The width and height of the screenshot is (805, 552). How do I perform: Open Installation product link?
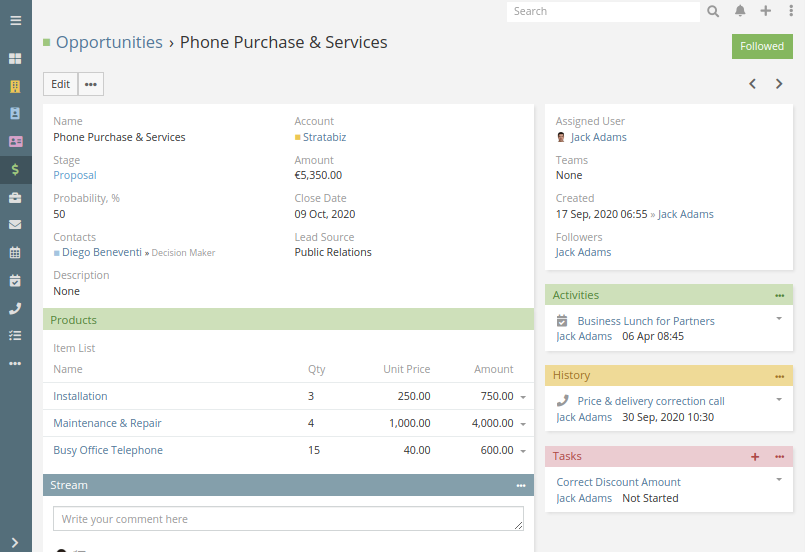click(80, 396)
